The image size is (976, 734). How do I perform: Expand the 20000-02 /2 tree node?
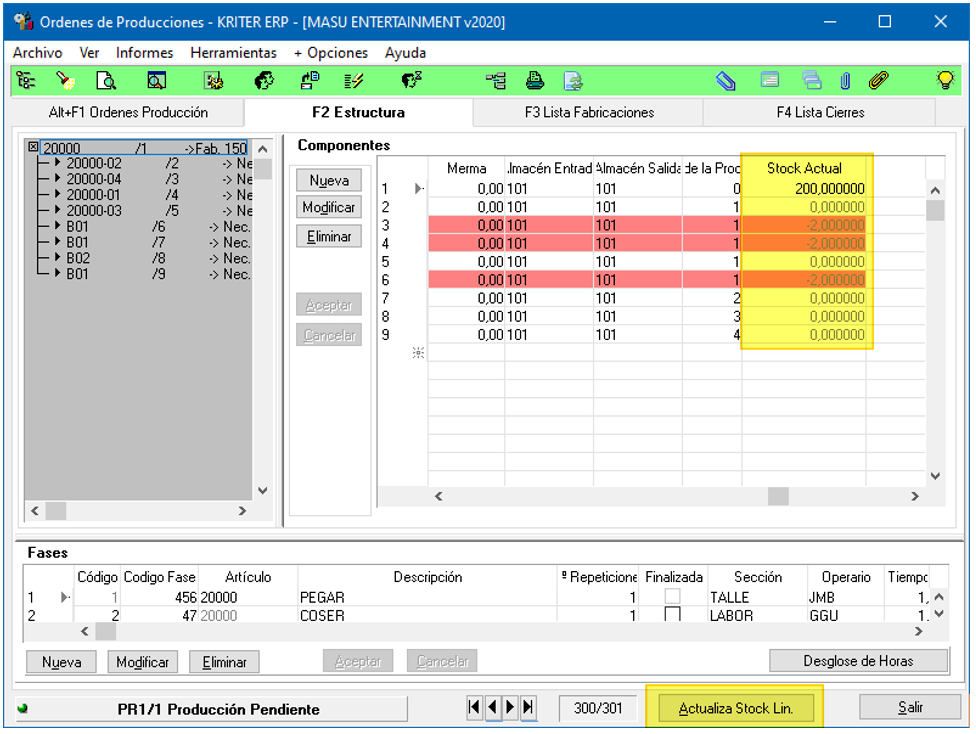(57, 162)
